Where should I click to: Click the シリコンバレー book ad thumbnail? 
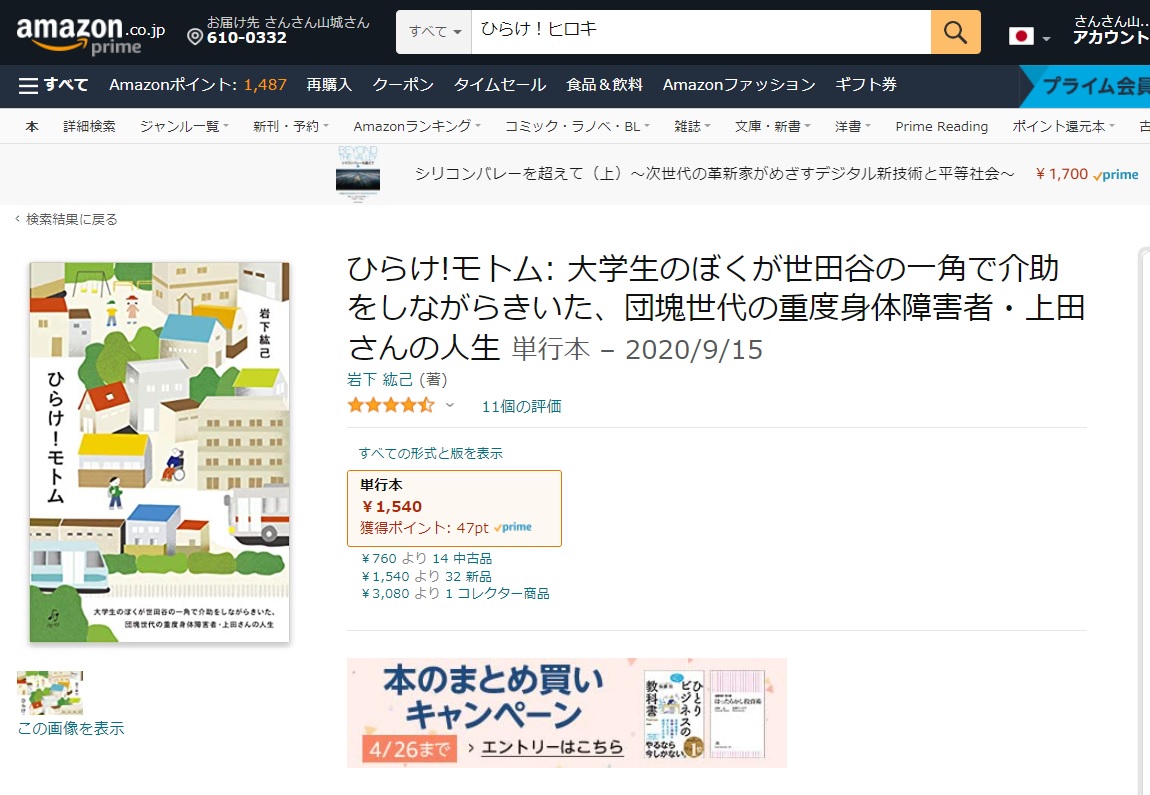pyautogui.click(x=358, y=174)
